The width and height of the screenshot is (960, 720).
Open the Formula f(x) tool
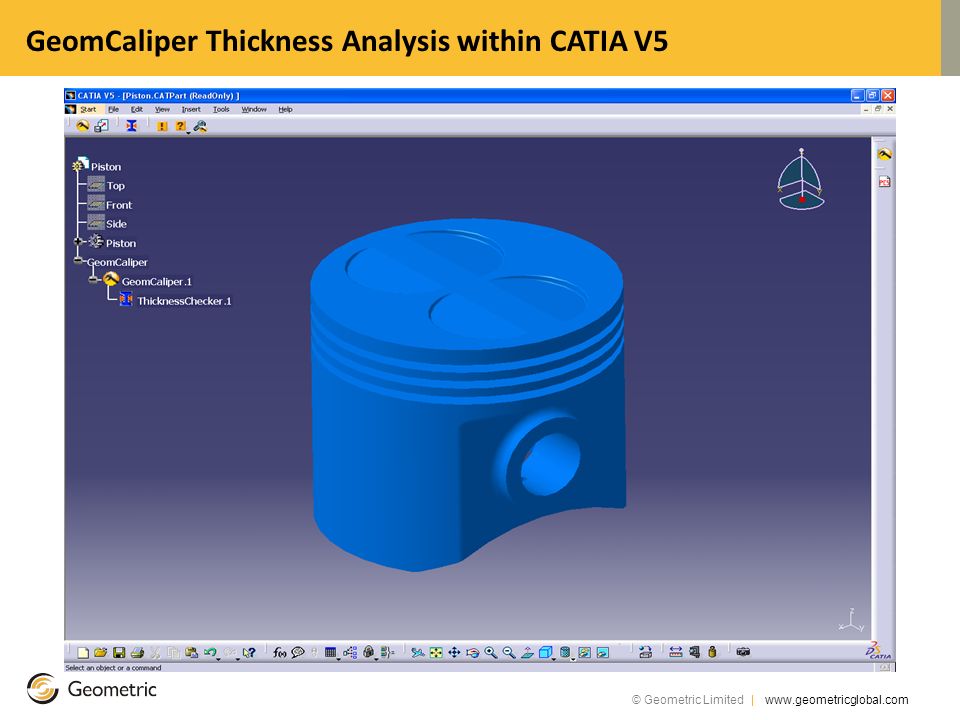click(x=279, y=653)
